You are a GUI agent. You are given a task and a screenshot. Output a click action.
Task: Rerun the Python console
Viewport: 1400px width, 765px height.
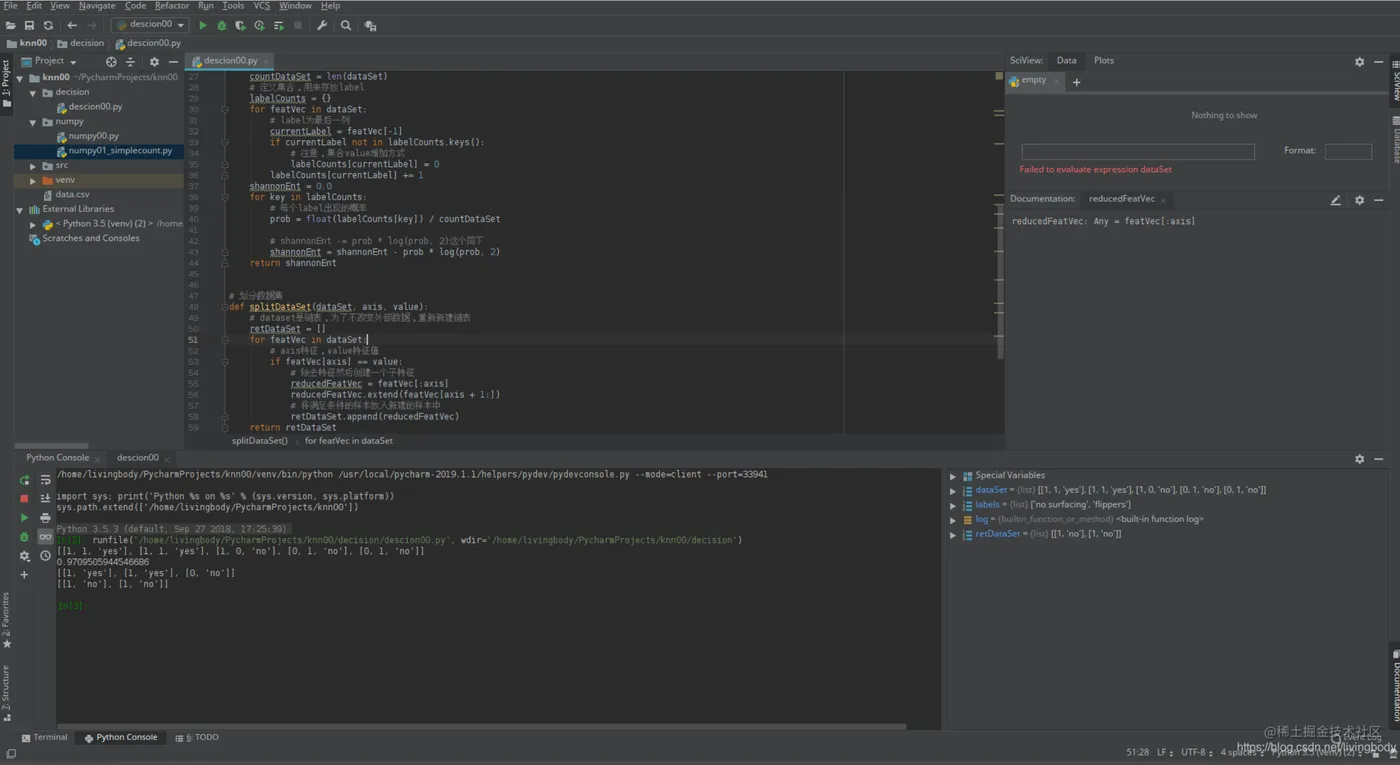25,480
